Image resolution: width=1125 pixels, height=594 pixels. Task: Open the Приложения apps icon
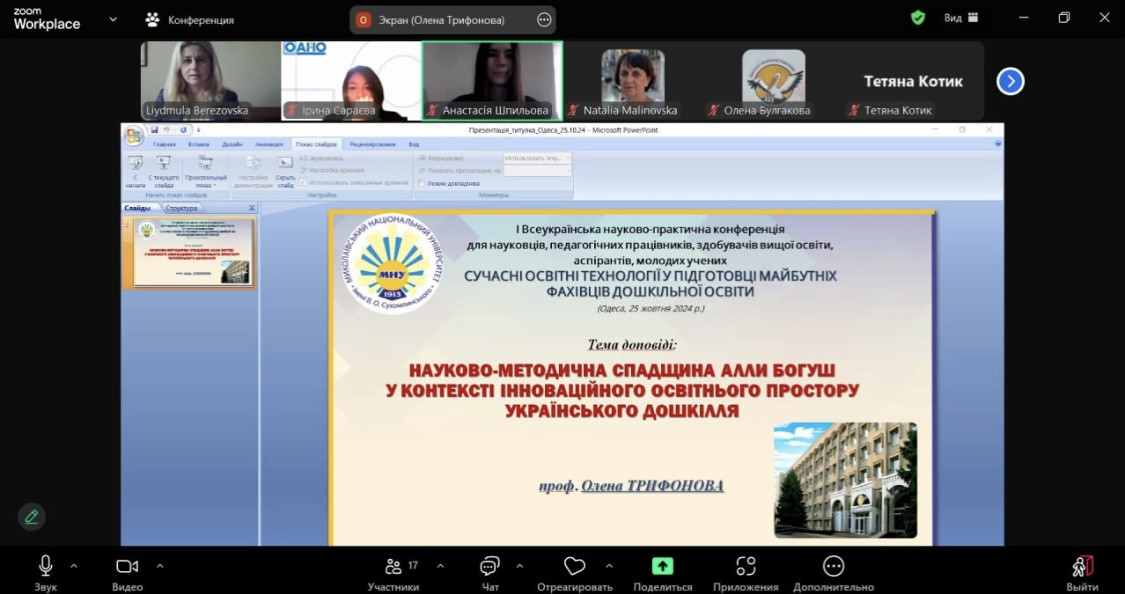(745, 566)
